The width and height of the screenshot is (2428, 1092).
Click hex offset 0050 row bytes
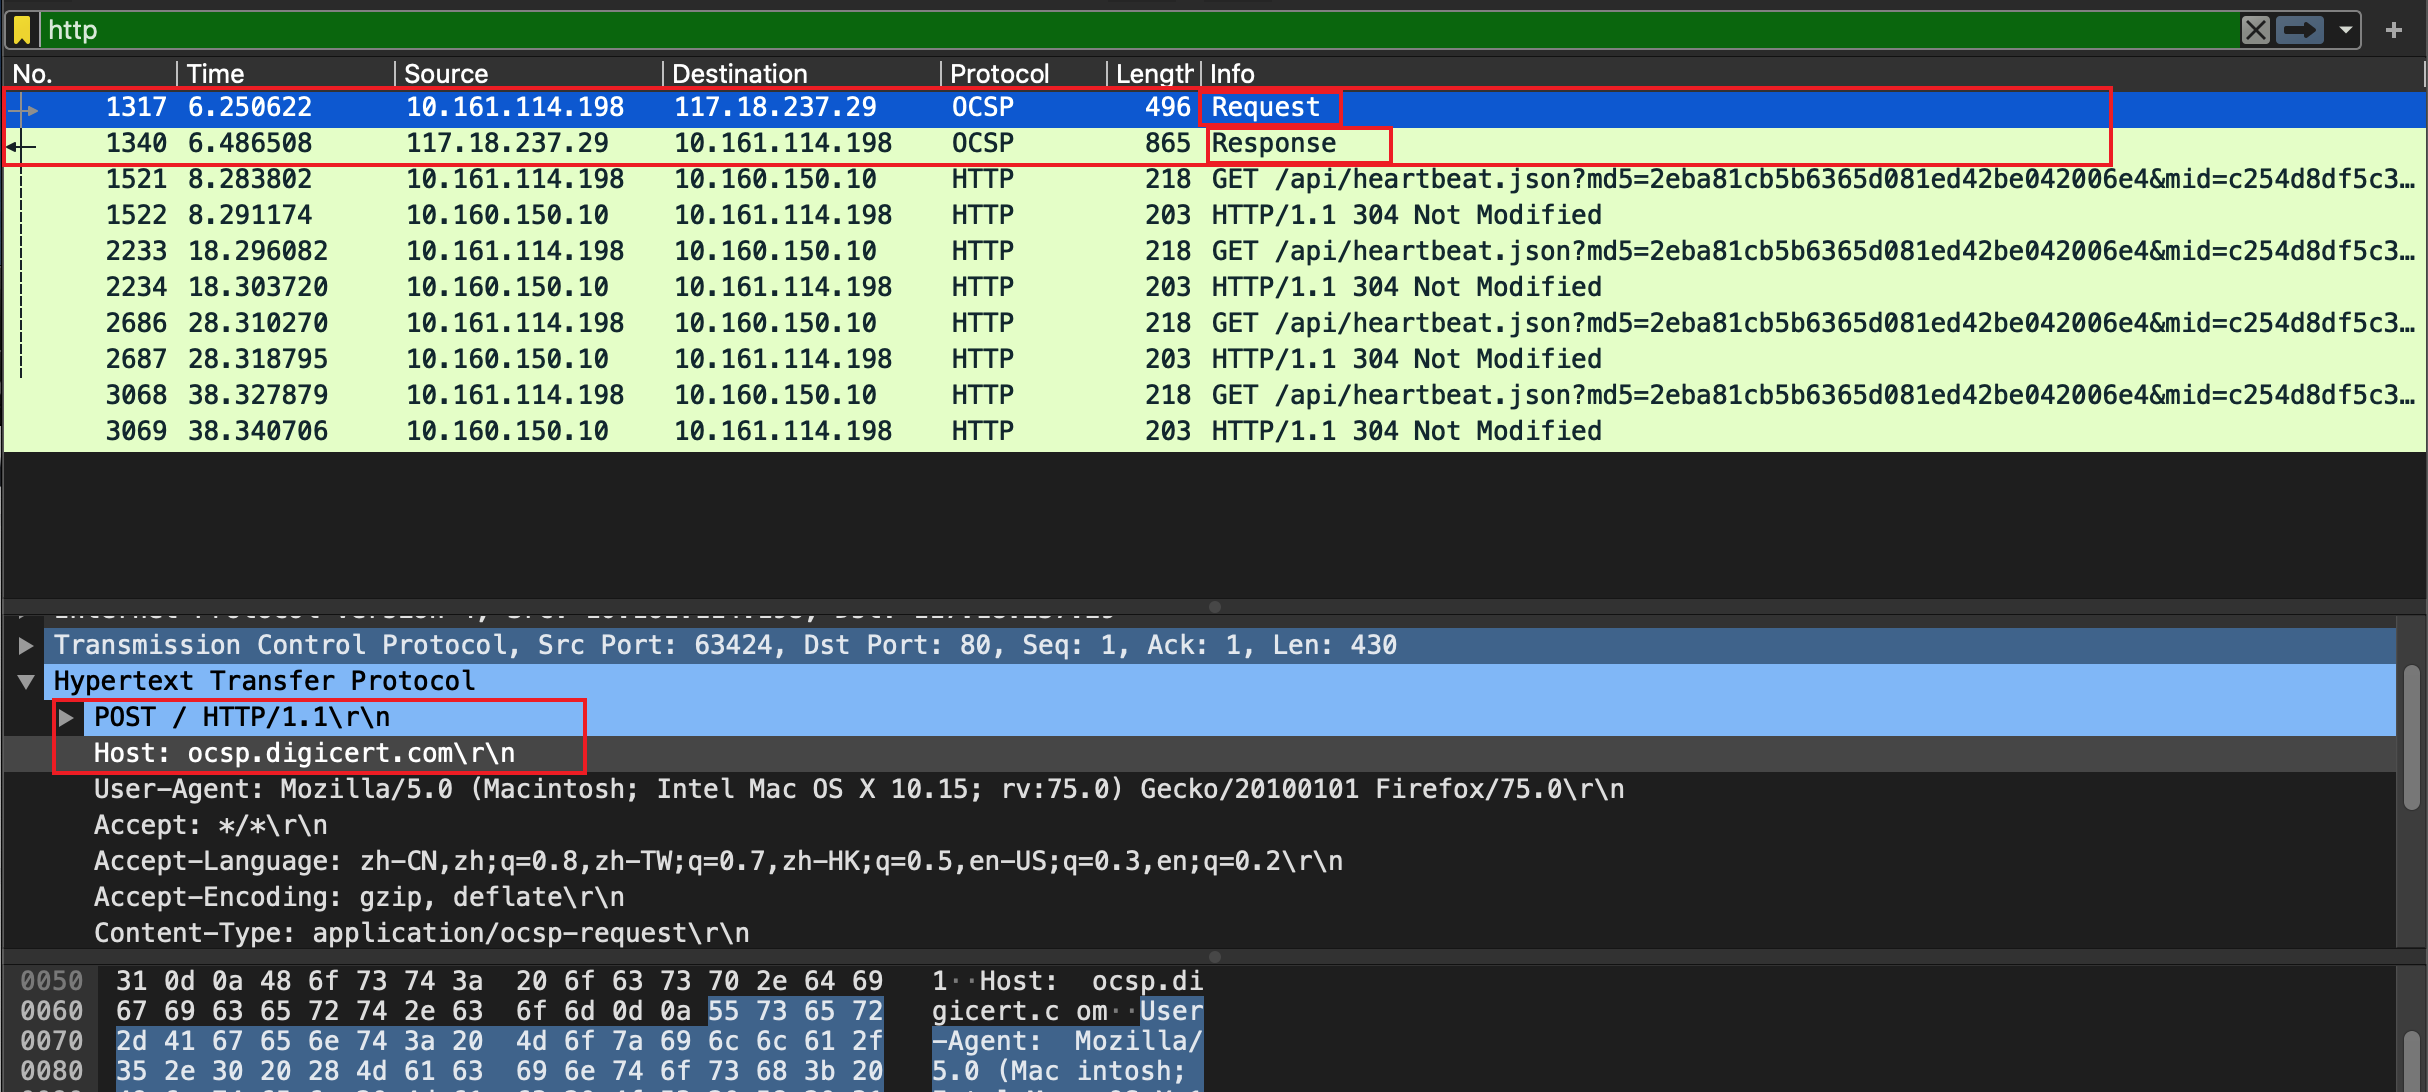click(499, 981)
